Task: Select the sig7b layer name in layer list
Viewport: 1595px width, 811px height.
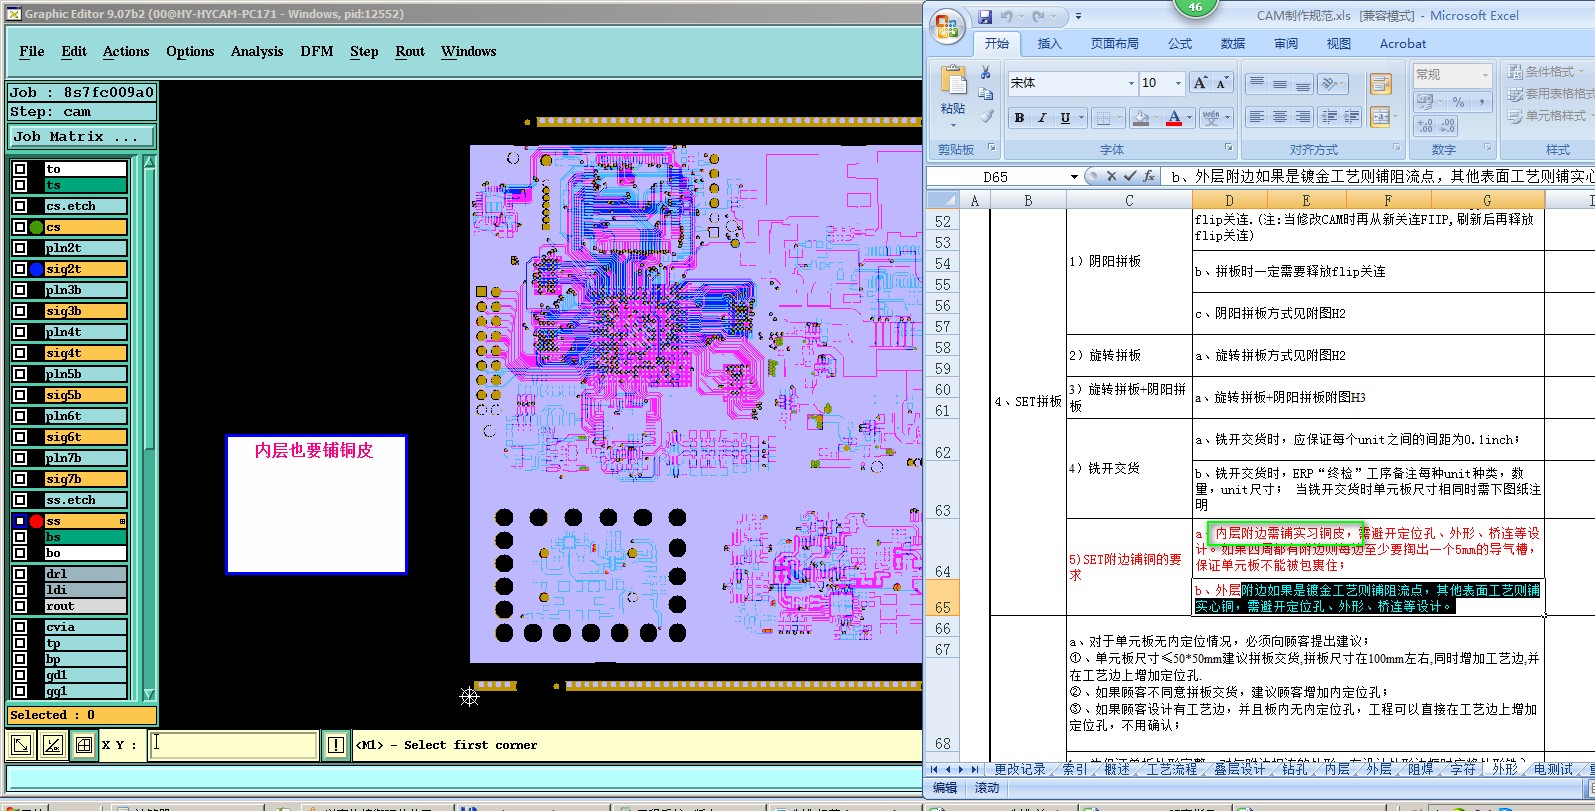Action: (x=85, y=479)
